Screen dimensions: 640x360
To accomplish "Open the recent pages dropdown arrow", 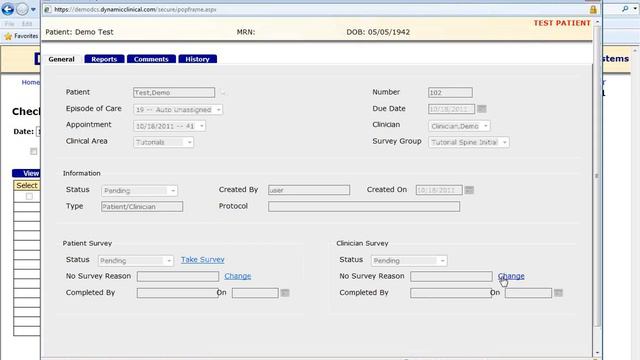I will pyautogui.click(x=33, y=9).
